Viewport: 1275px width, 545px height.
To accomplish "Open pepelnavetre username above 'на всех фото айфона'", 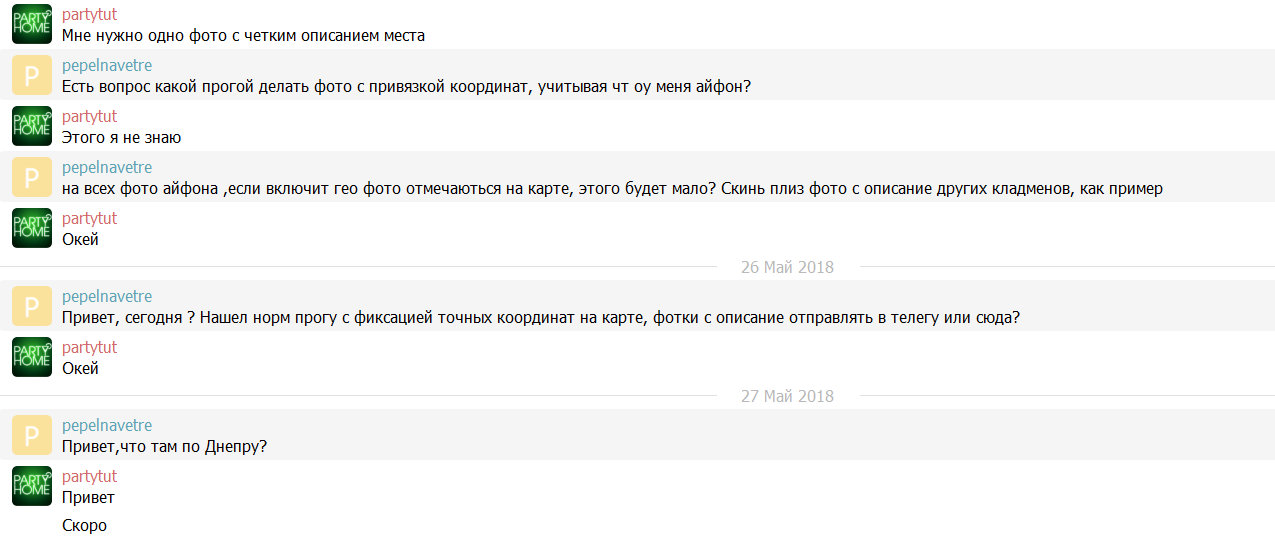I will coord(107,168).
